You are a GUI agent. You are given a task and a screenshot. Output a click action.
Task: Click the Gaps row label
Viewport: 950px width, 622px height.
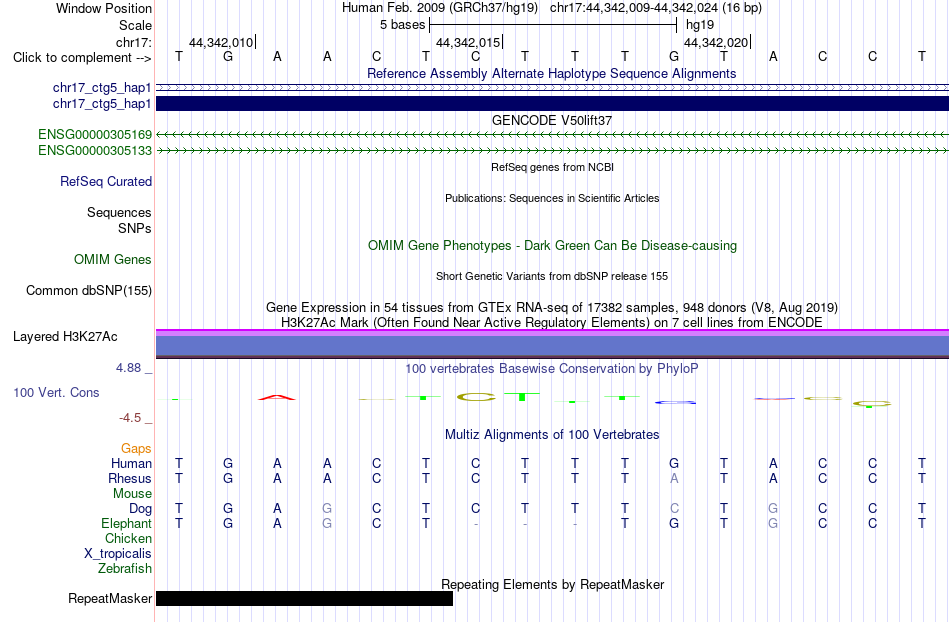click(136, 448)
